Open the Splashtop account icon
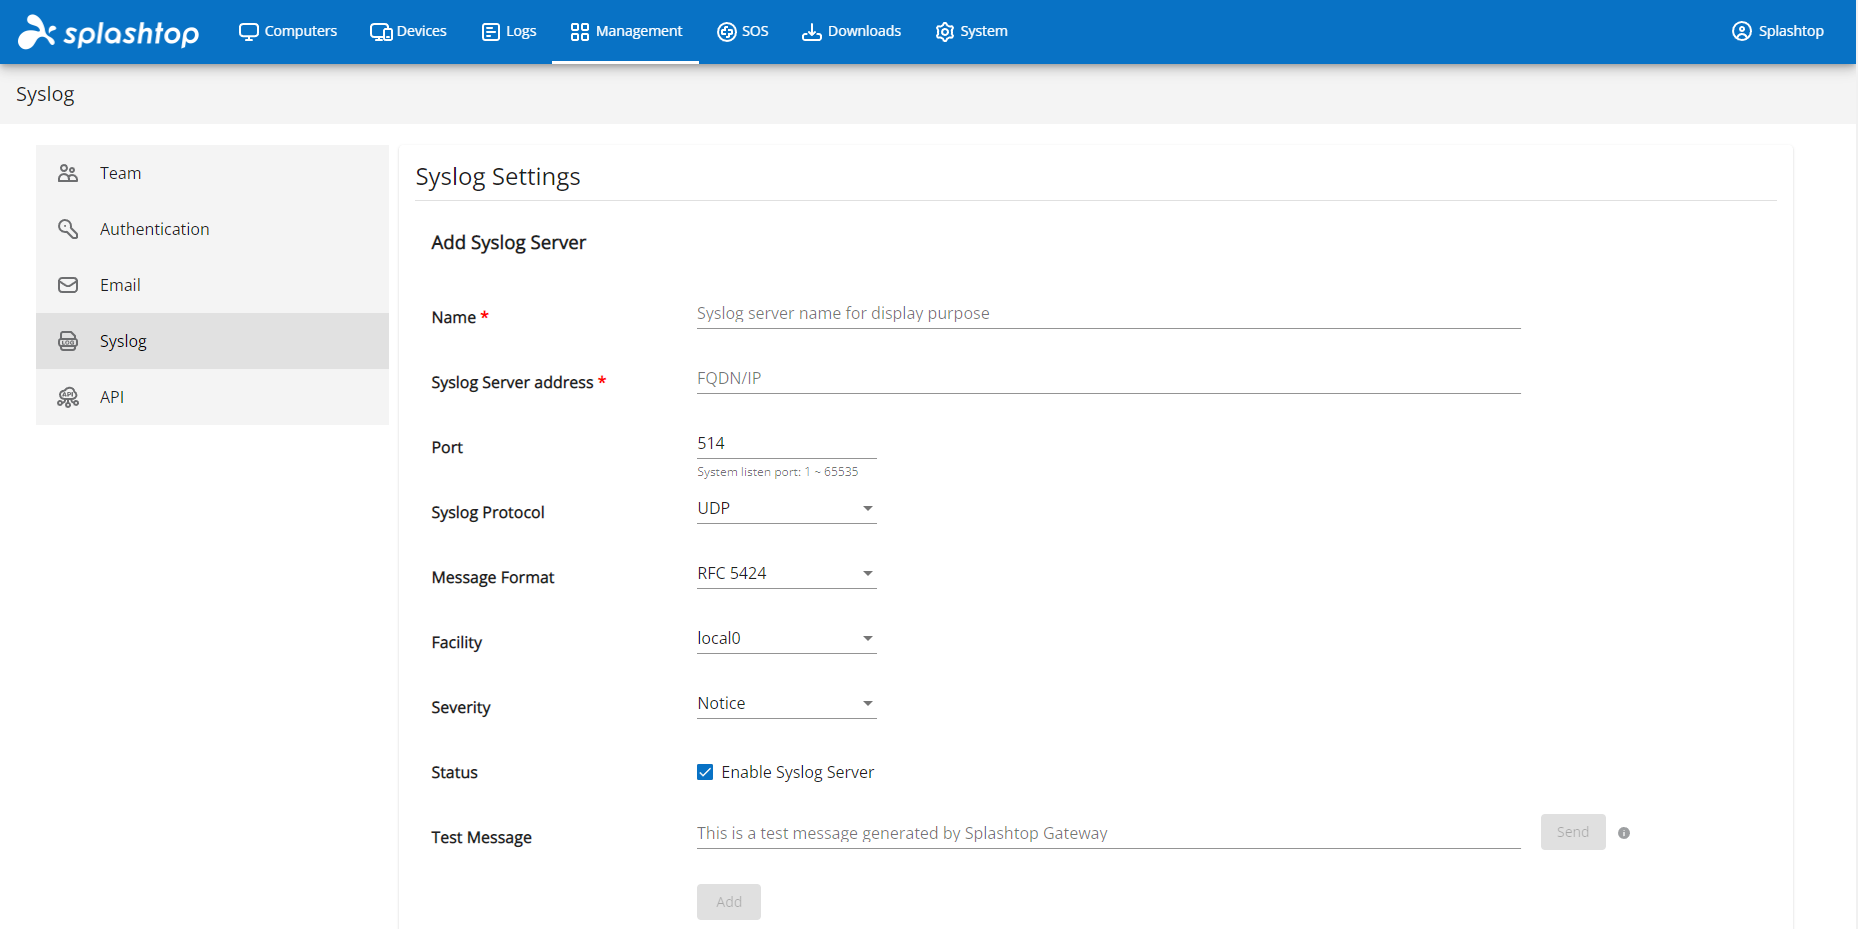Viewport: 1858px width, 929px height. point(1740,31)
